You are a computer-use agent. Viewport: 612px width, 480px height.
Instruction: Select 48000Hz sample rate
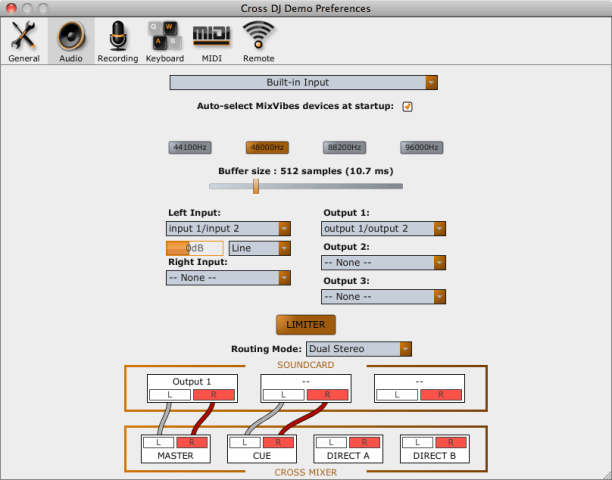pyautogui.click(x=267, y=148)
